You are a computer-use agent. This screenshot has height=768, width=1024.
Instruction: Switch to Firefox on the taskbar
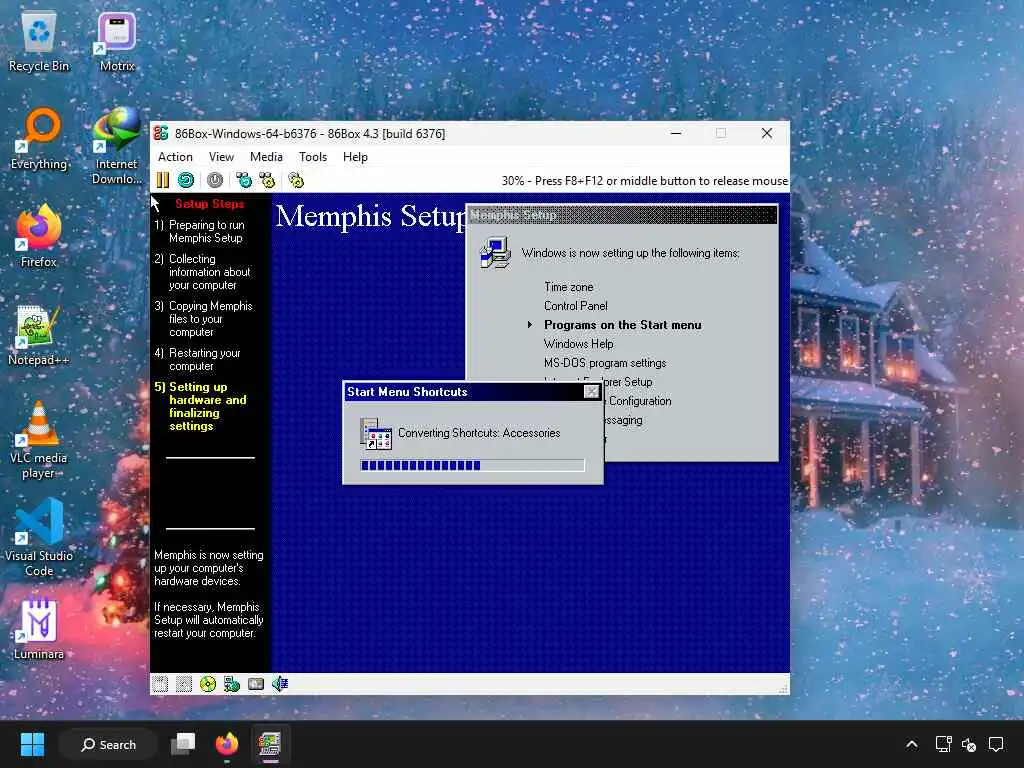[227, 744]
